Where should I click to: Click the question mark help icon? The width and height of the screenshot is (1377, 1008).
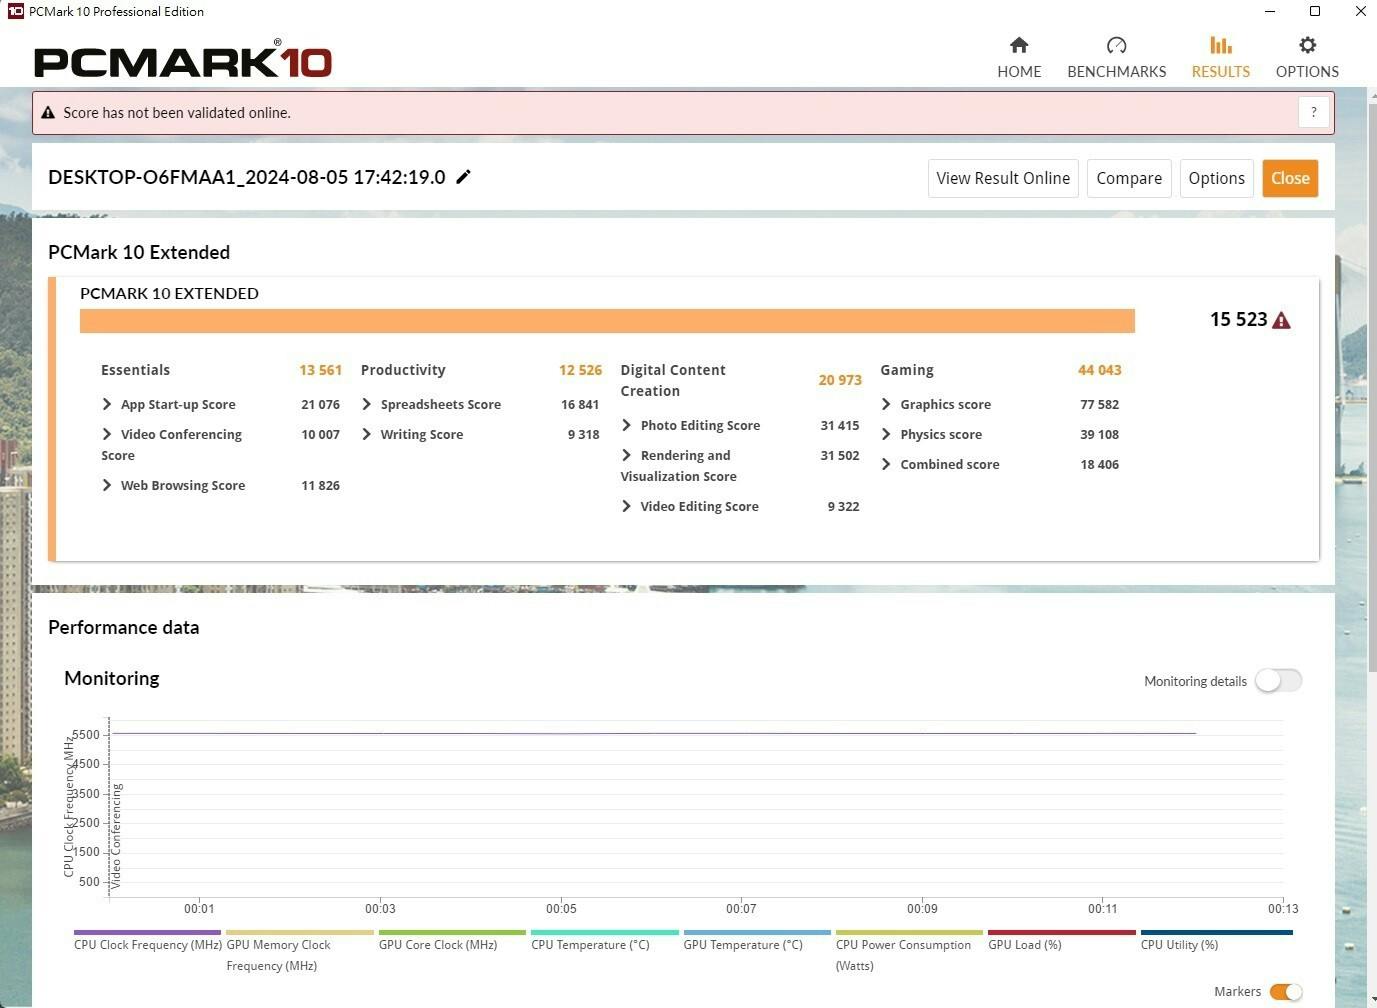pyautogui.click(x=1314, y=112)
